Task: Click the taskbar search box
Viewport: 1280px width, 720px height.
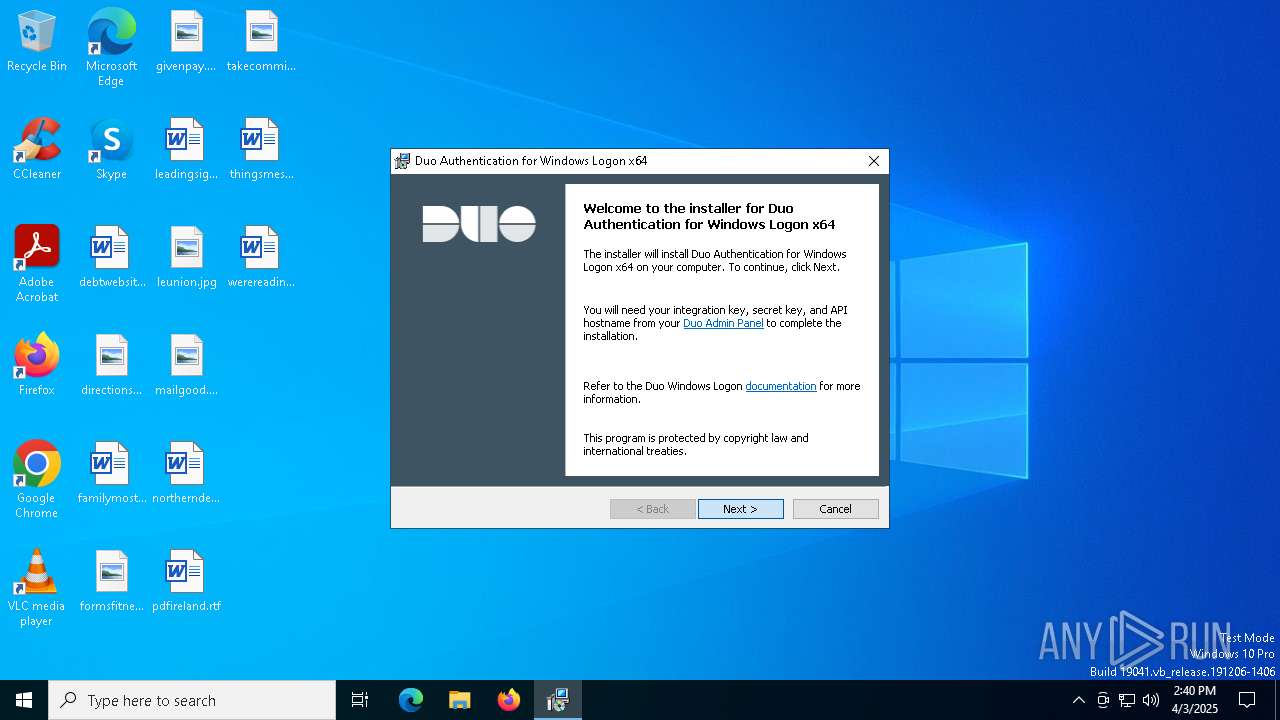Action: point(192,700)
